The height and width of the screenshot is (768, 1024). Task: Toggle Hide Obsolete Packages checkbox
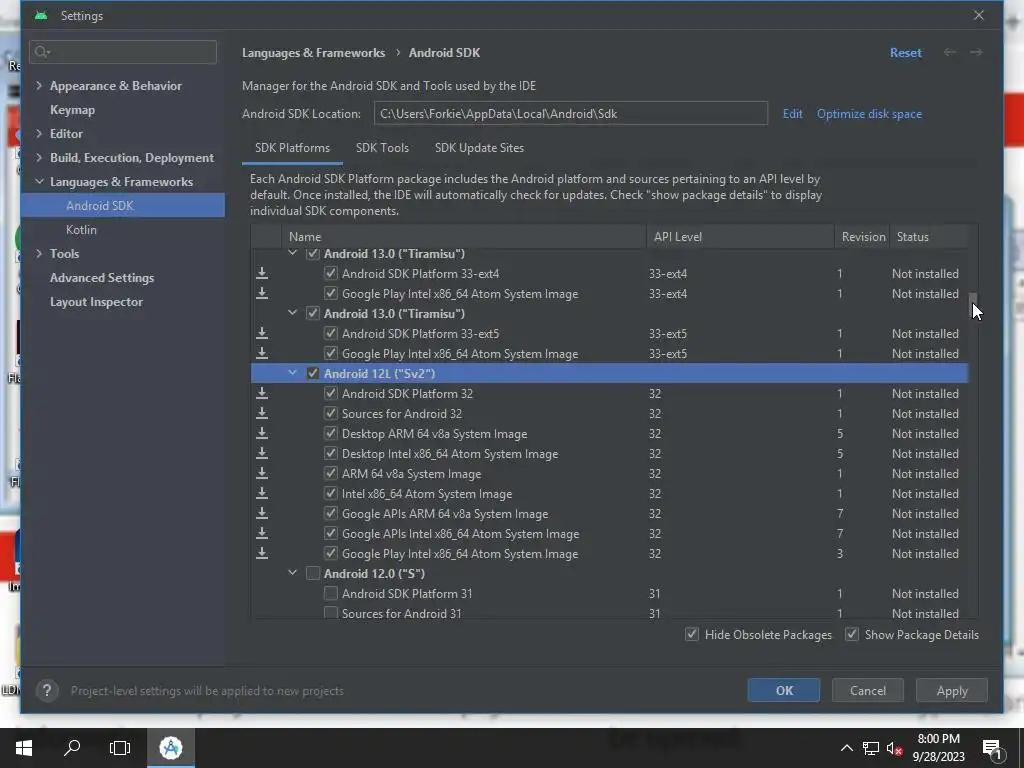point(692,634)
